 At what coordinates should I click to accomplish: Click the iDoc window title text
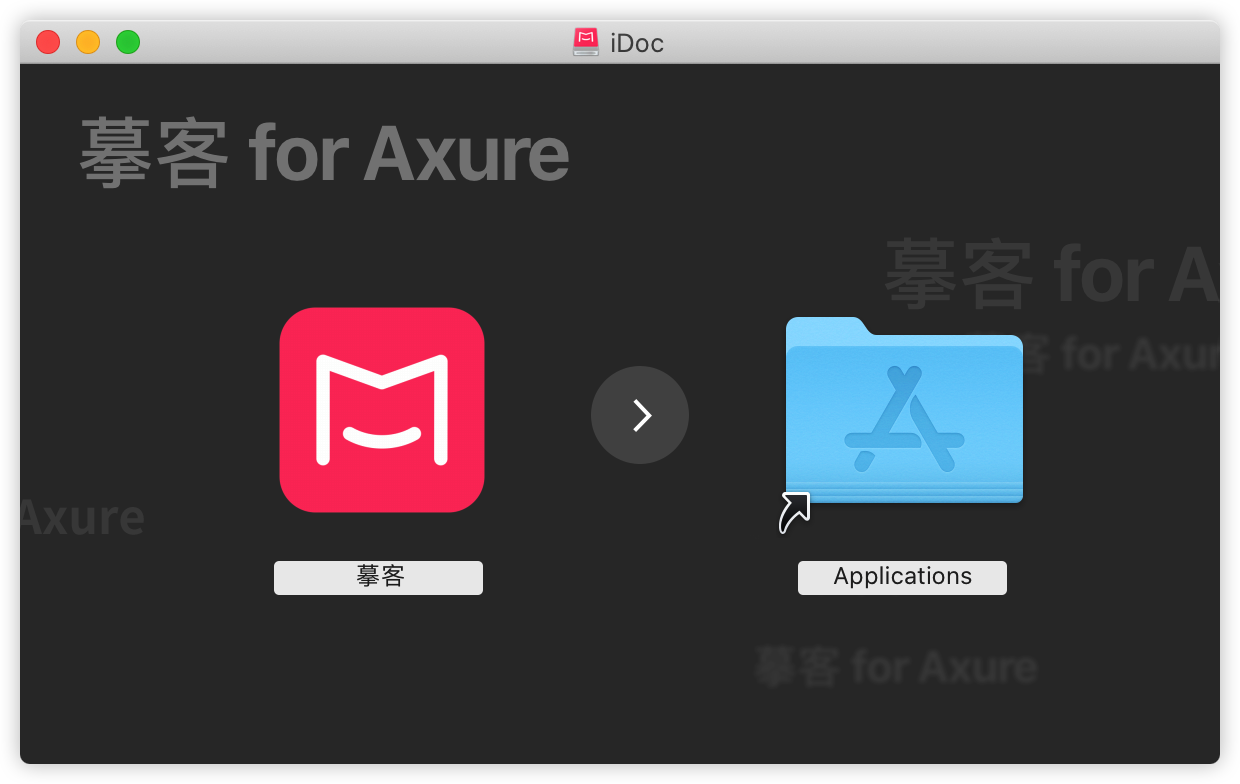click(637, 43)
